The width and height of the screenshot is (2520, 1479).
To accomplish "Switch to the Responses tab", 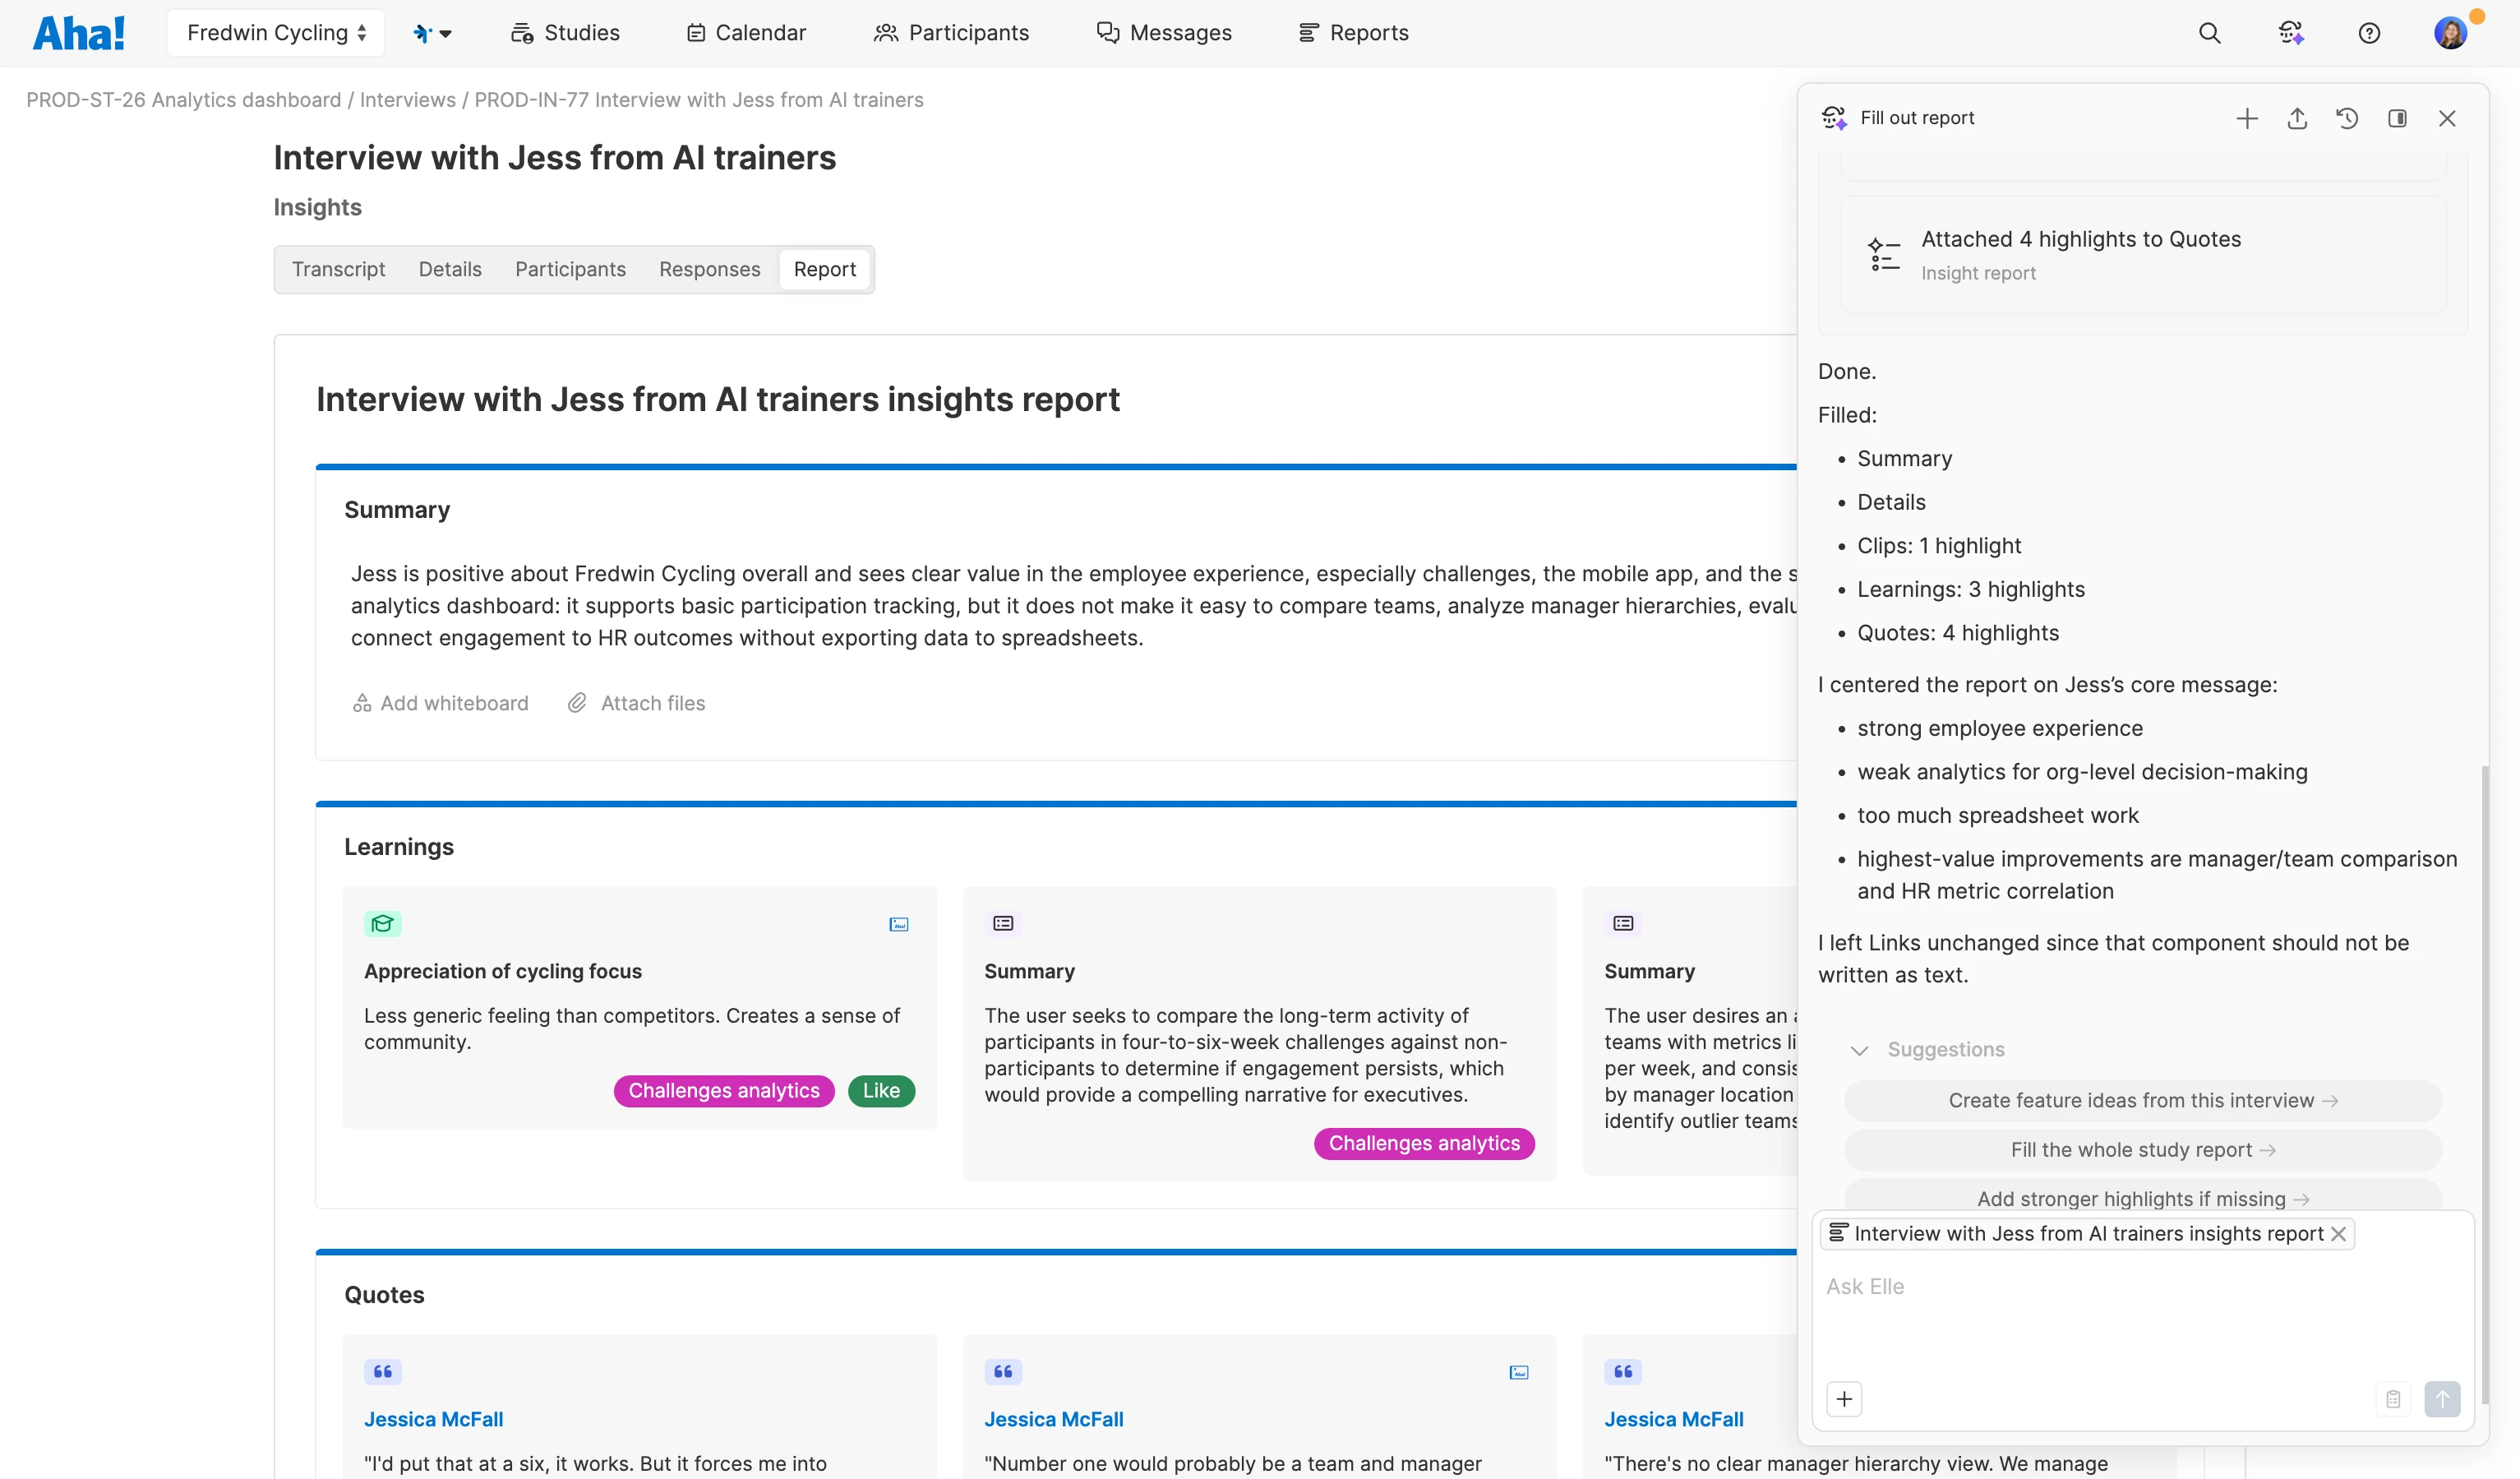I will pos(709,269).
